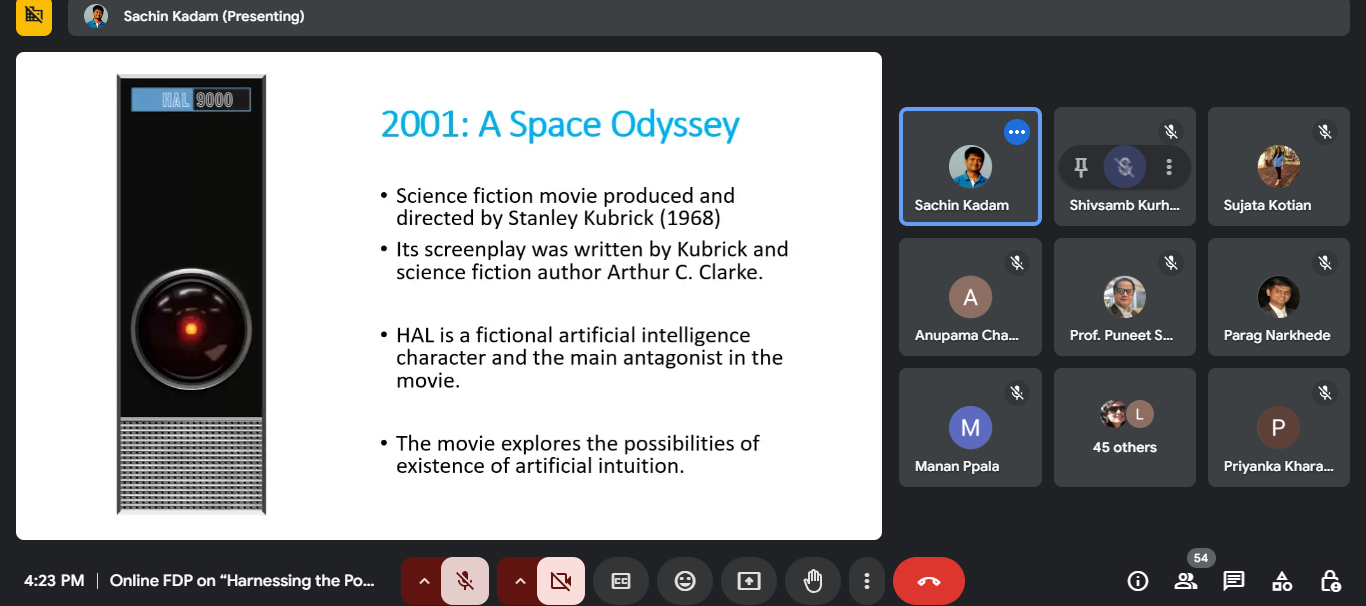This screenshot has height=606, width=1366.
Task: Show the people list with 54 participants
Action: 1186,581
